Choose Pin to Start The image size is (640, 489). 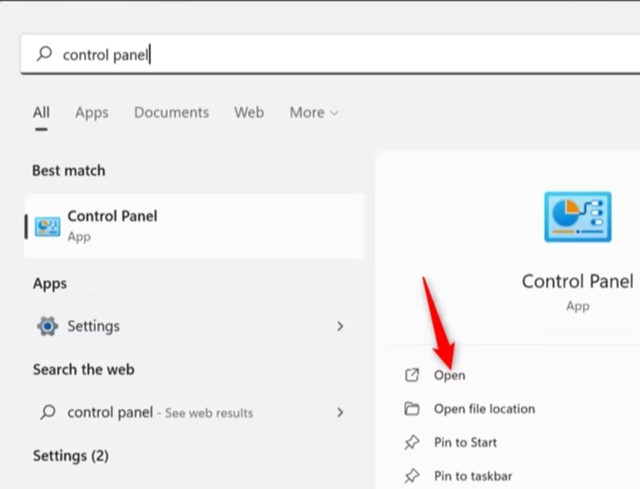[465, 442]
